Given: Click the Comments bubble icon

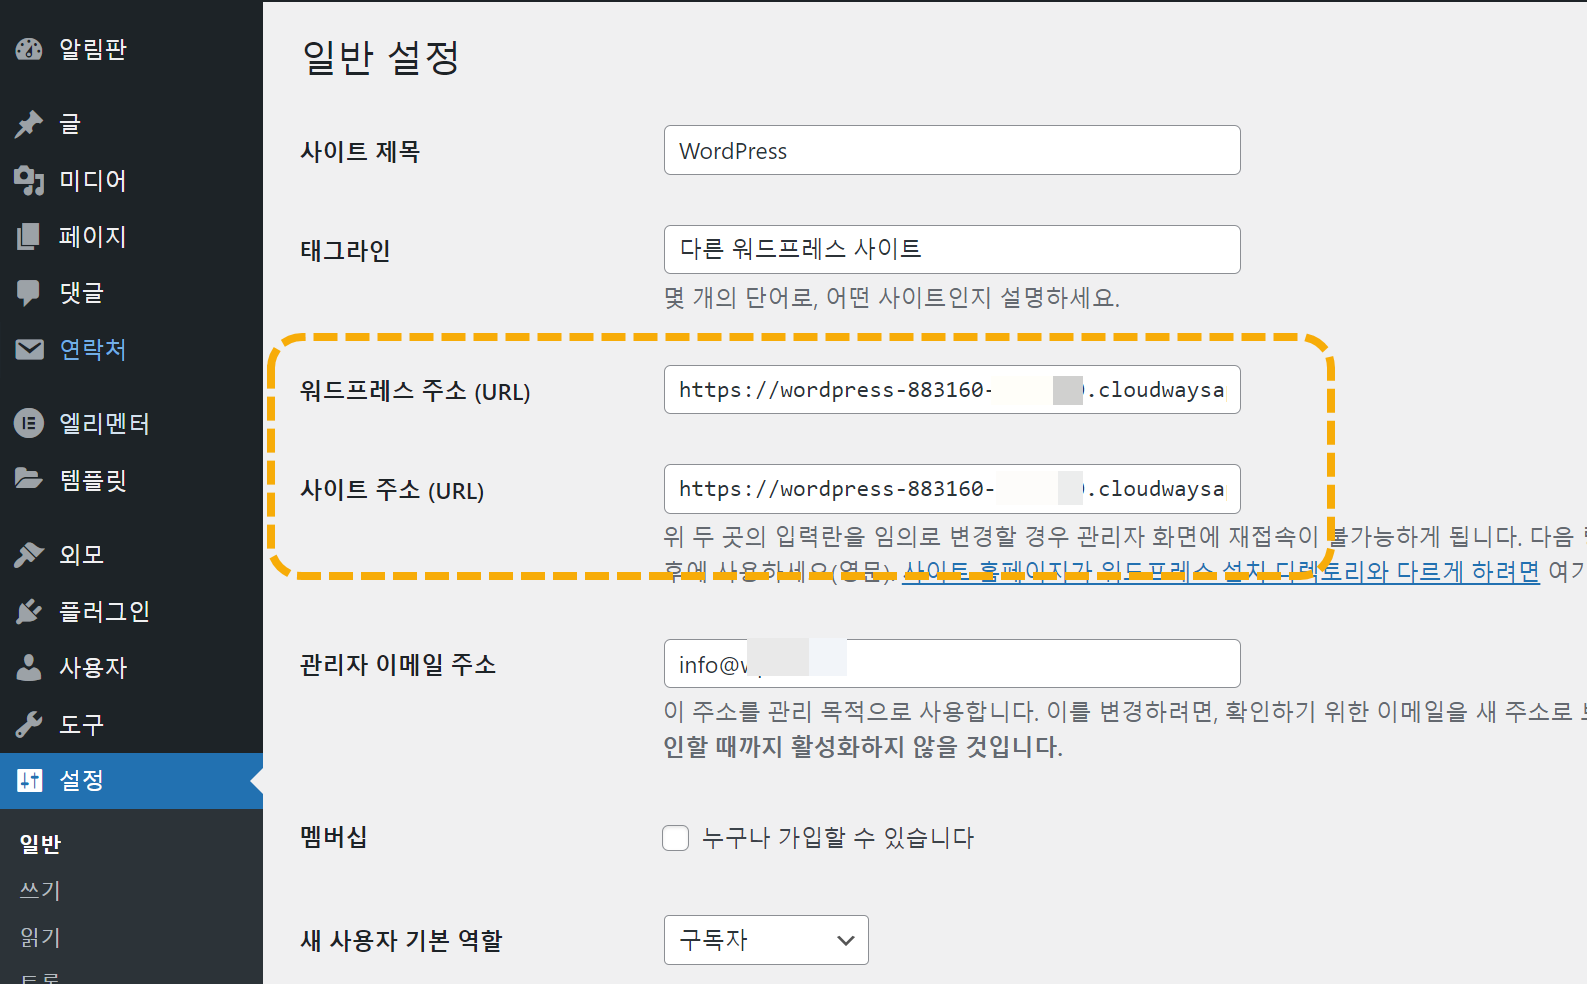Looking at the screenshot, I should pos(29,293).
